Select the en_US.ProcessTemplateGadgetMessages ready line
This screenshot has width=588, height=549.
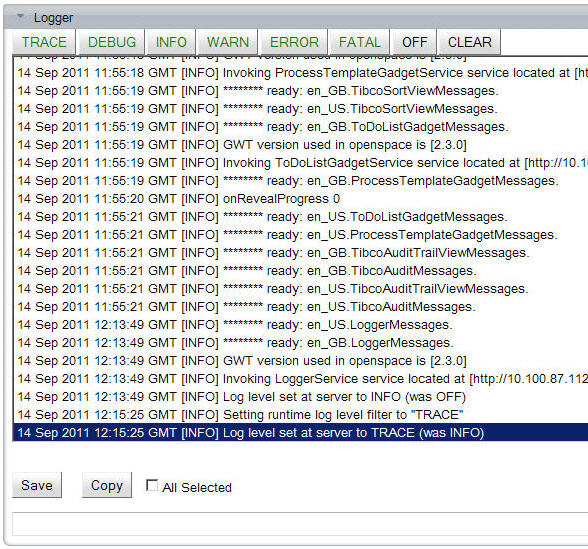(301, 235)
